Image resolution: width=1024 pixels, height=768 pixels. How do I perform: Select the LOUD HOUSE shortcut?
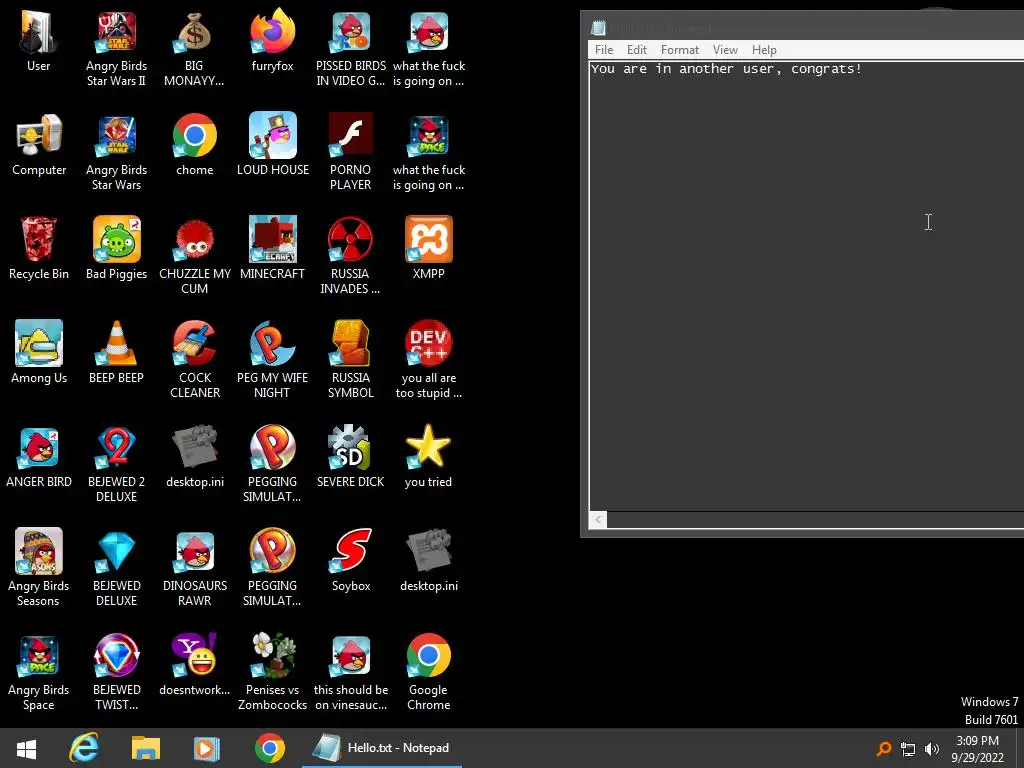click(272, 145)
